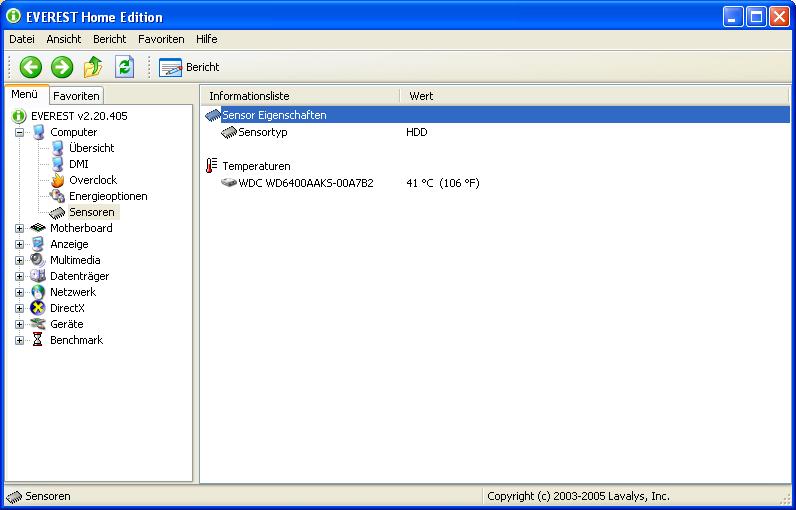The width and height of the screenshot is (796, 510).
Task: Click the Netzwerk globe icon
Action: coord(38,292)
